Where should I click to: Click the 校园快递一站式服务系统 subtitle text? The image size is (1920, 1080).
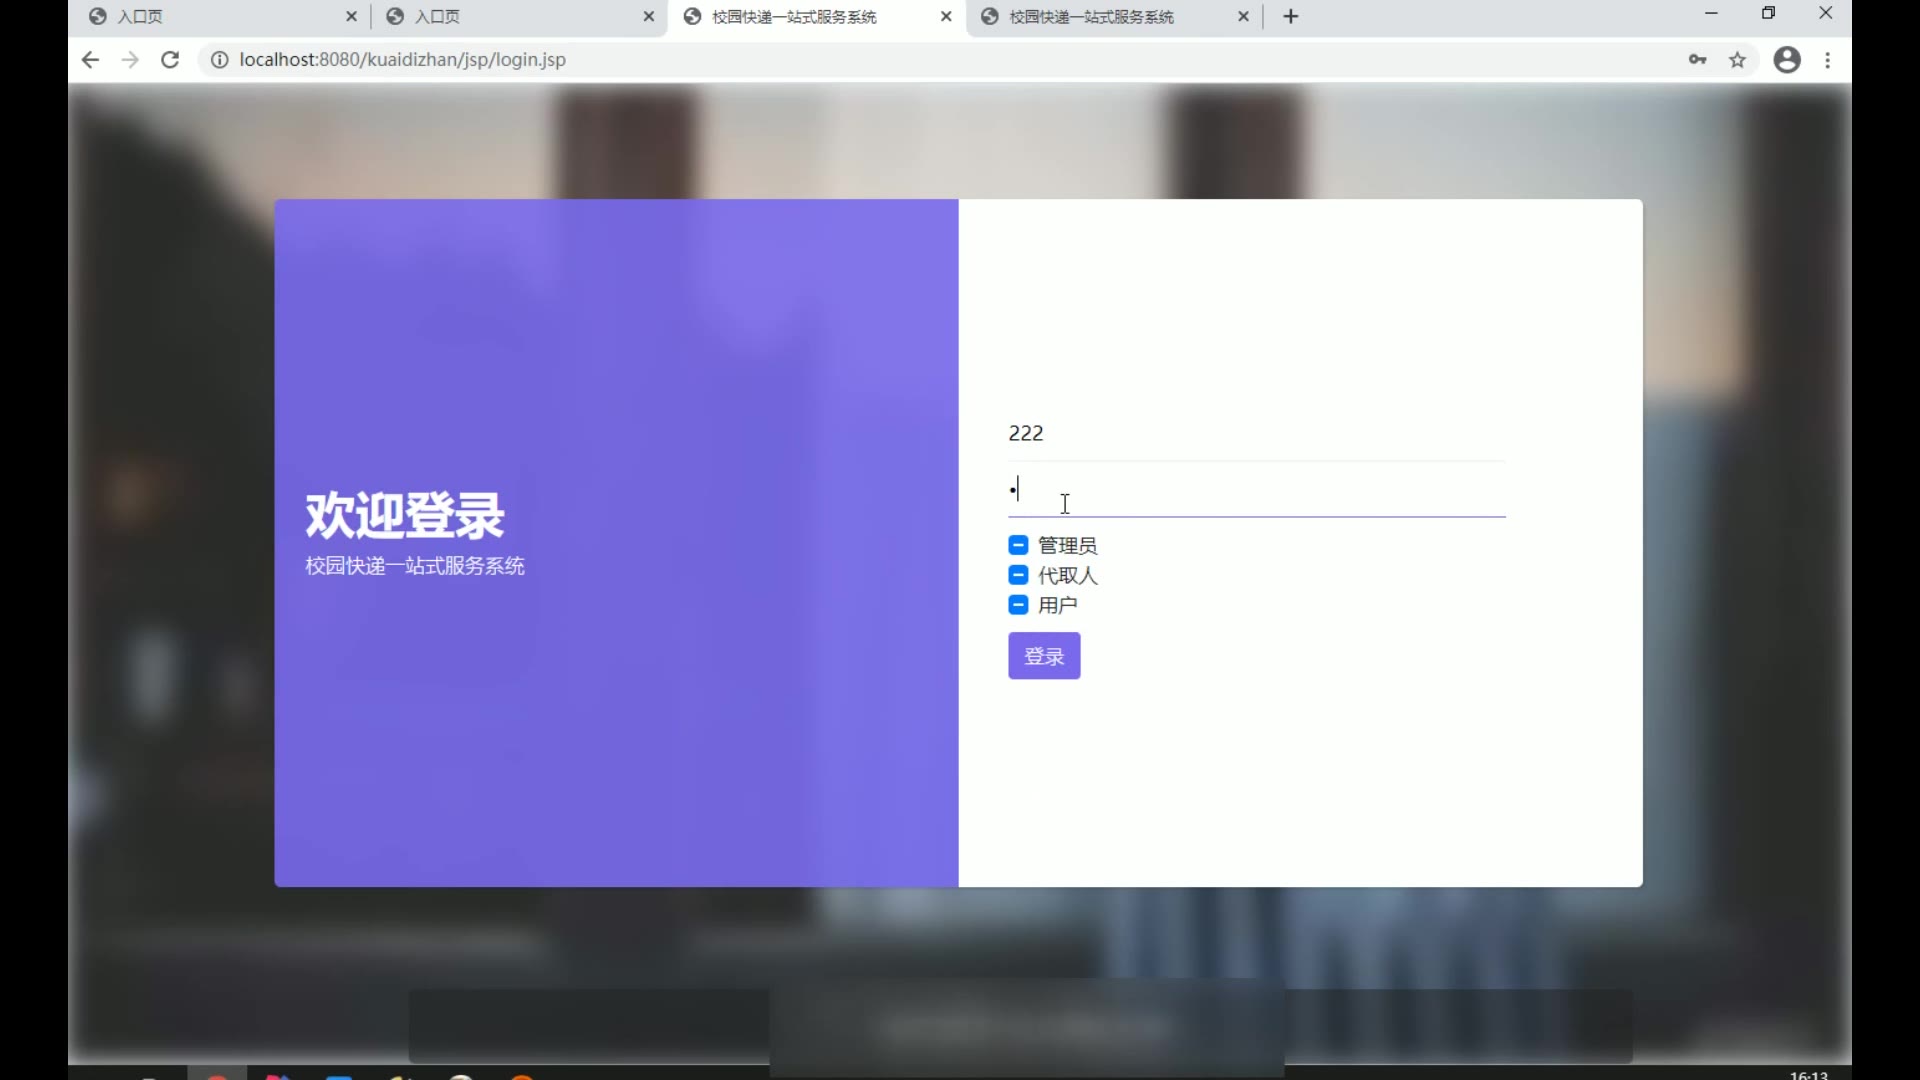click(x=415, y=566)
